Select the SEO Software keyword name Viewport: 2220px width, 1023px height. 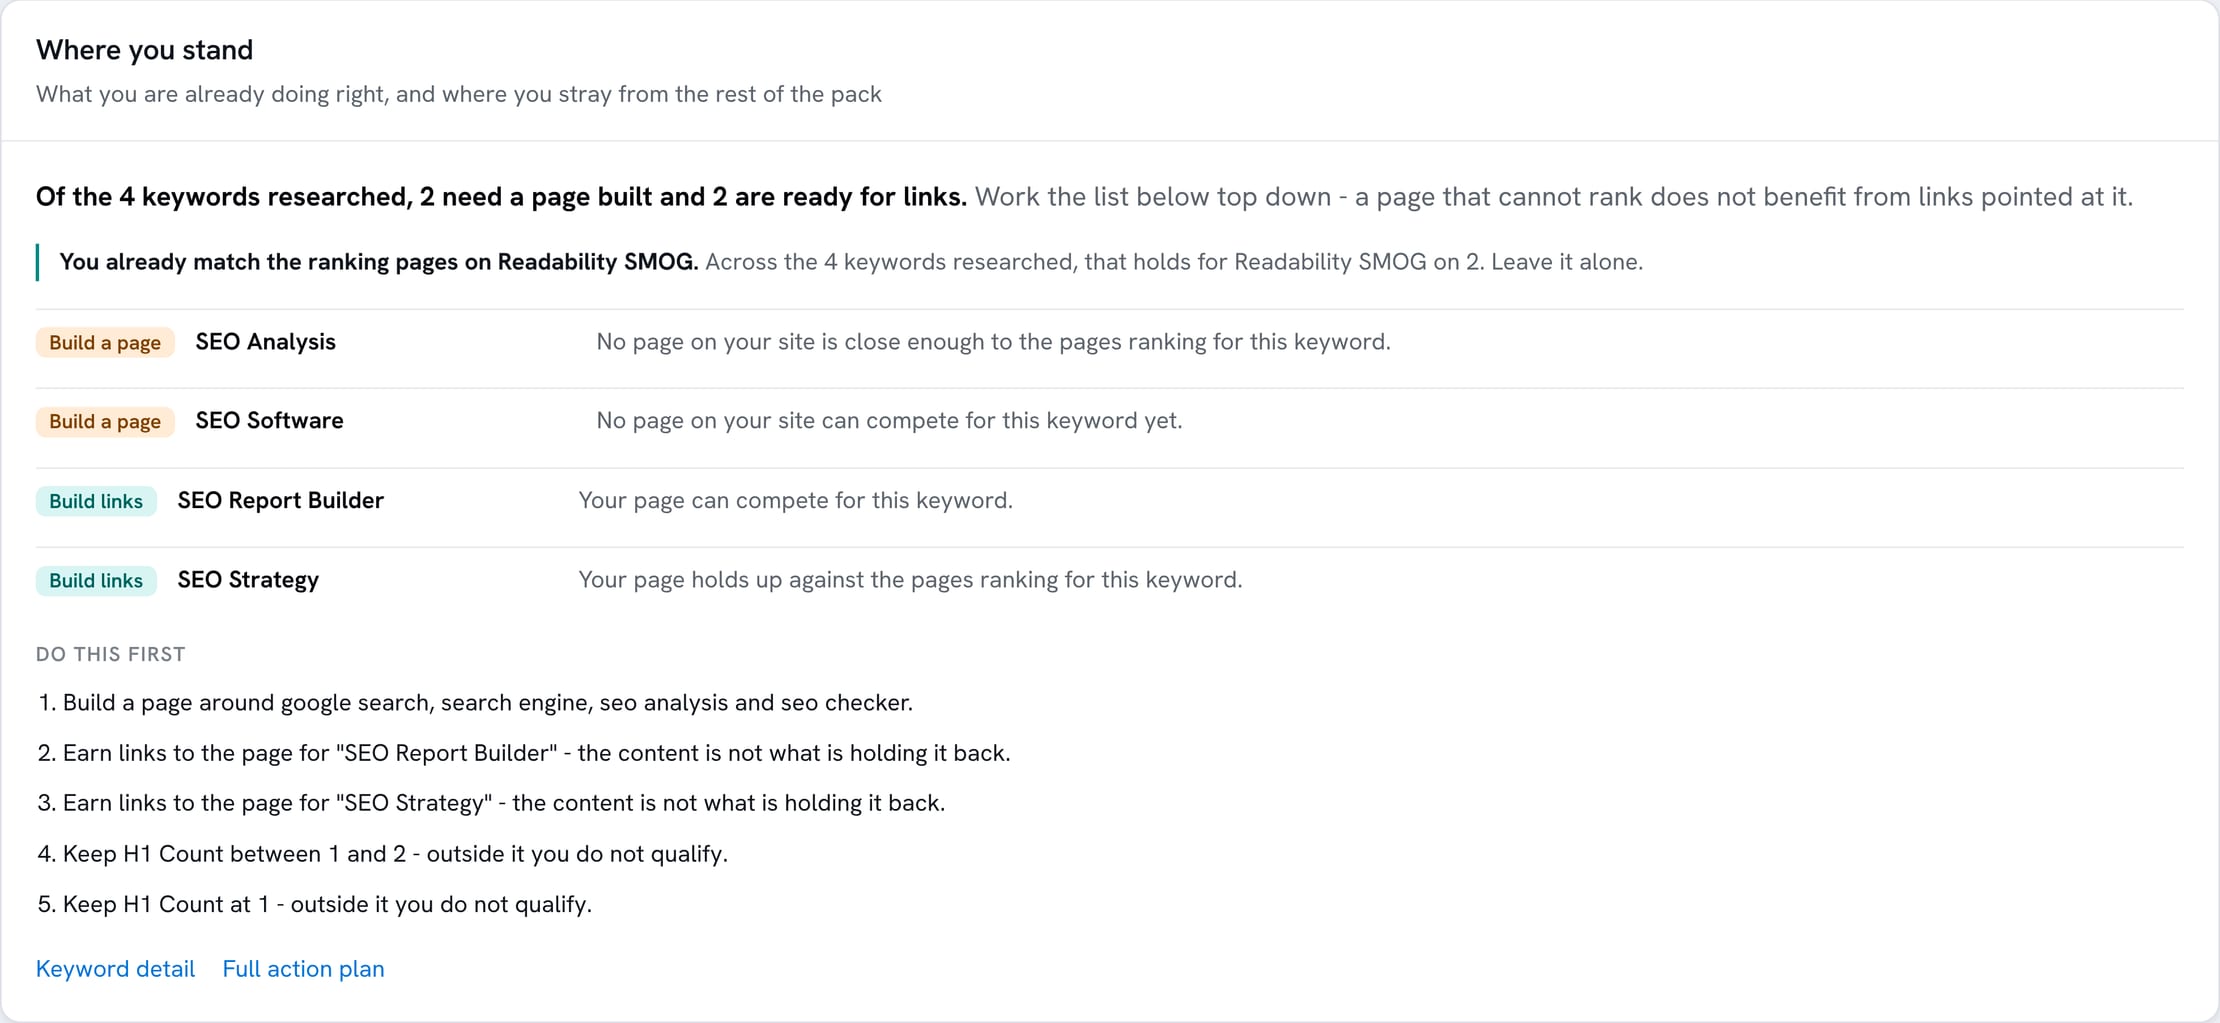pos(269,420)
